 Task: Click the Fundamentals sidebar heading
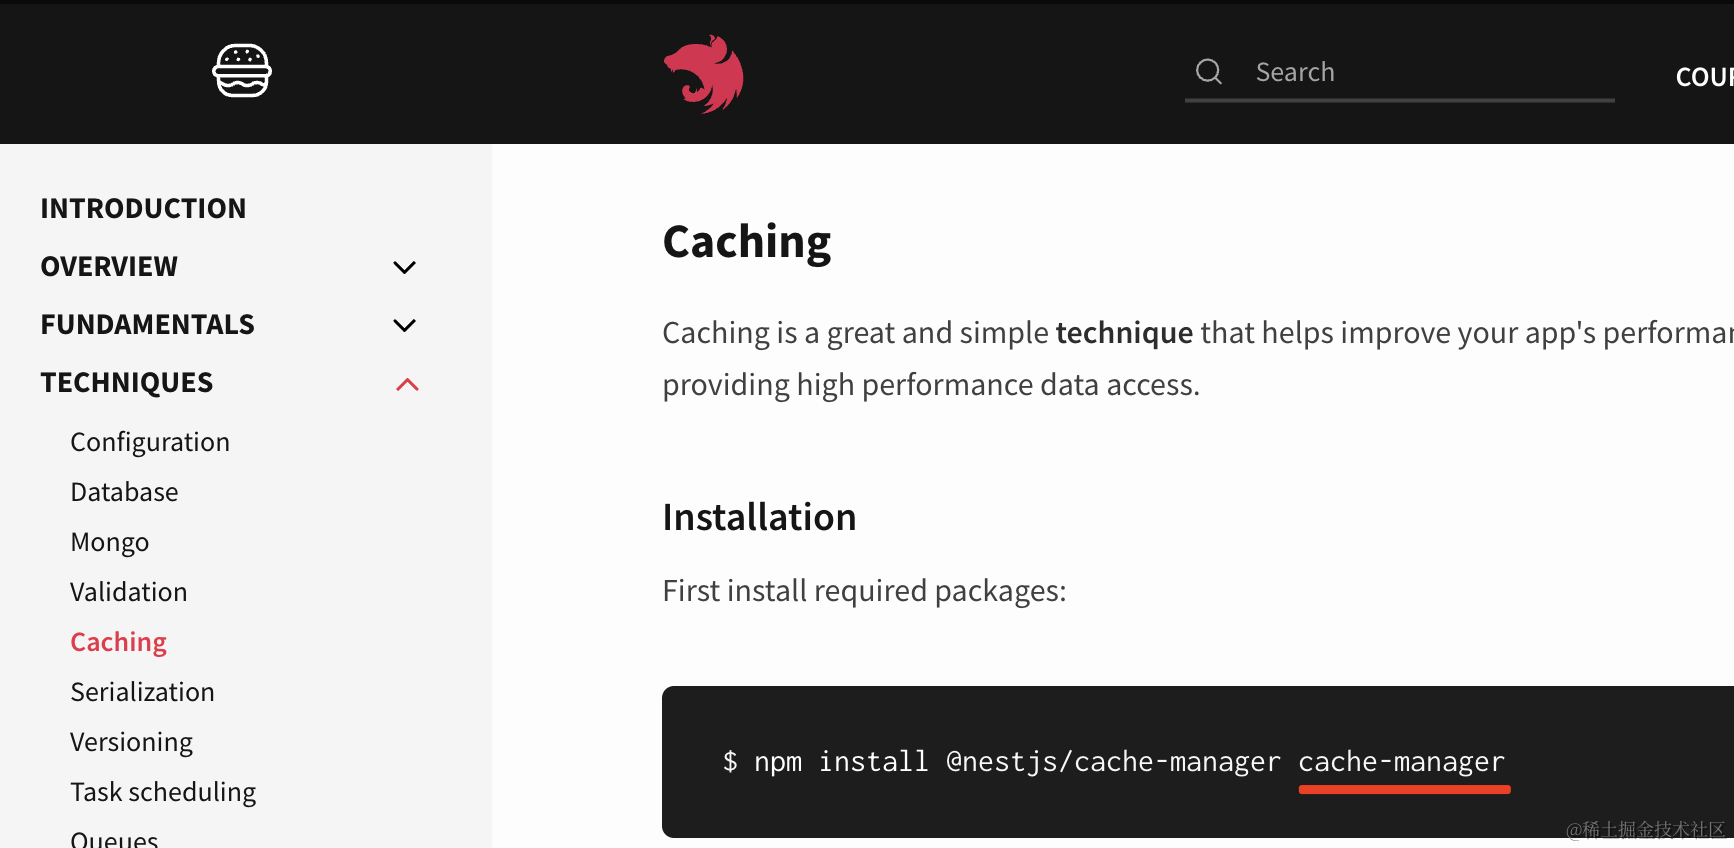[x=147, y=324]
